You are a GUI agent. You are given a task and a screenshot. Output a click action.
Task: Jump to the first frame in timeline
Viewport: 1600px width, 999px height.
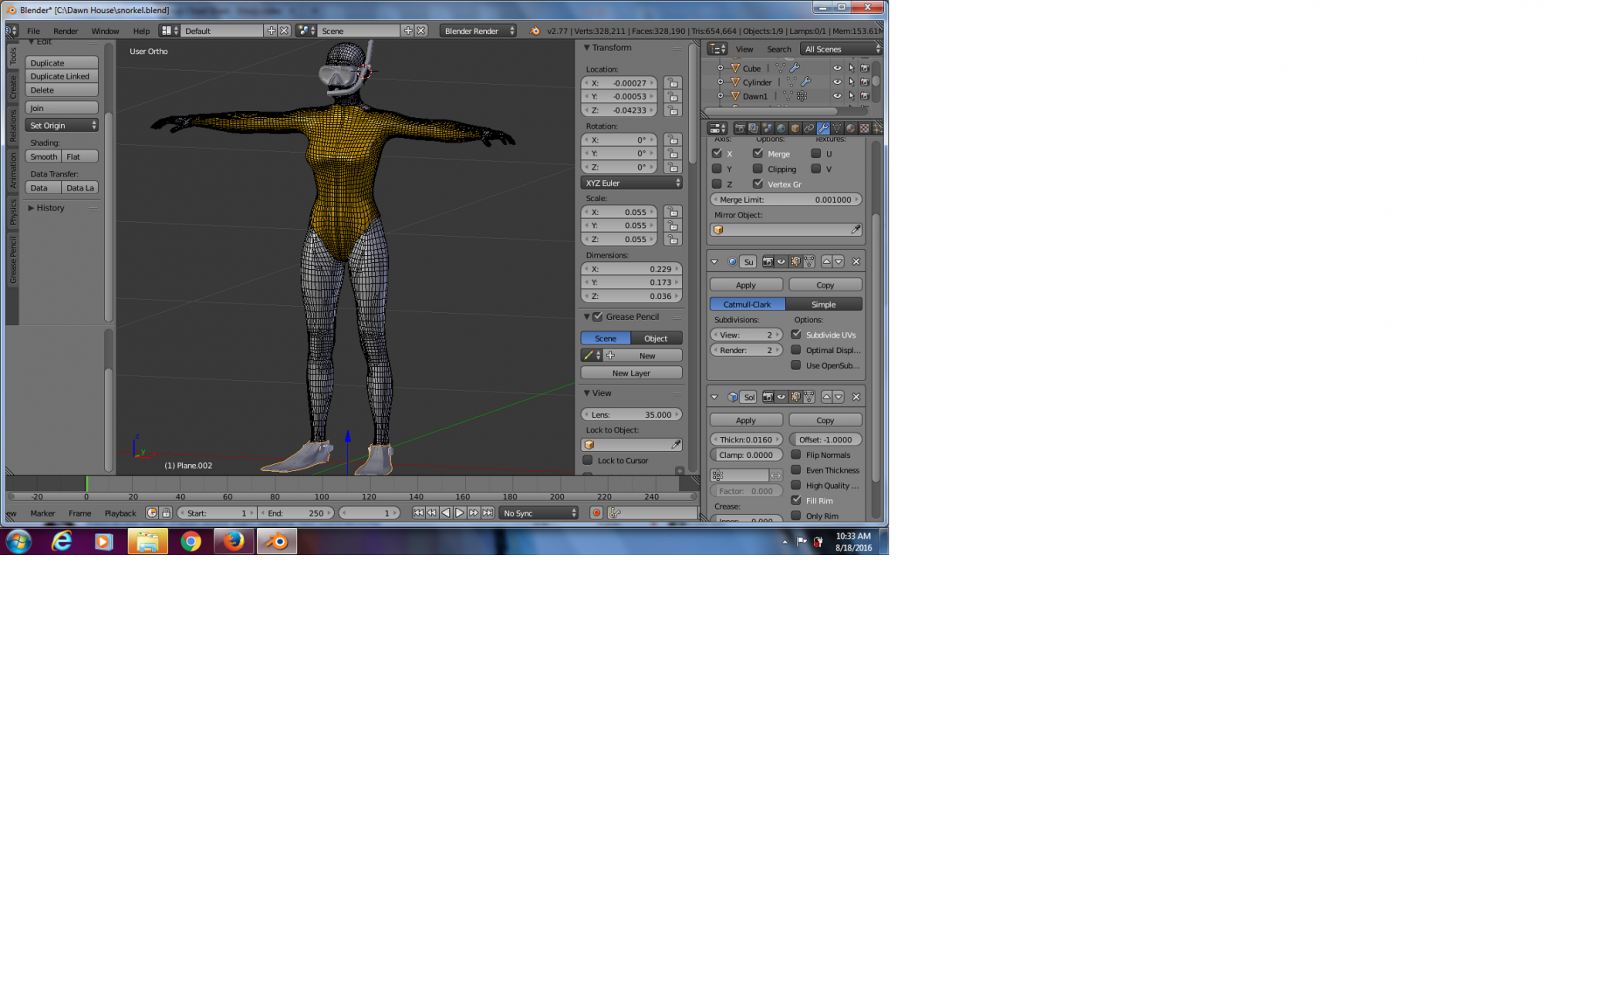point(419,513)
